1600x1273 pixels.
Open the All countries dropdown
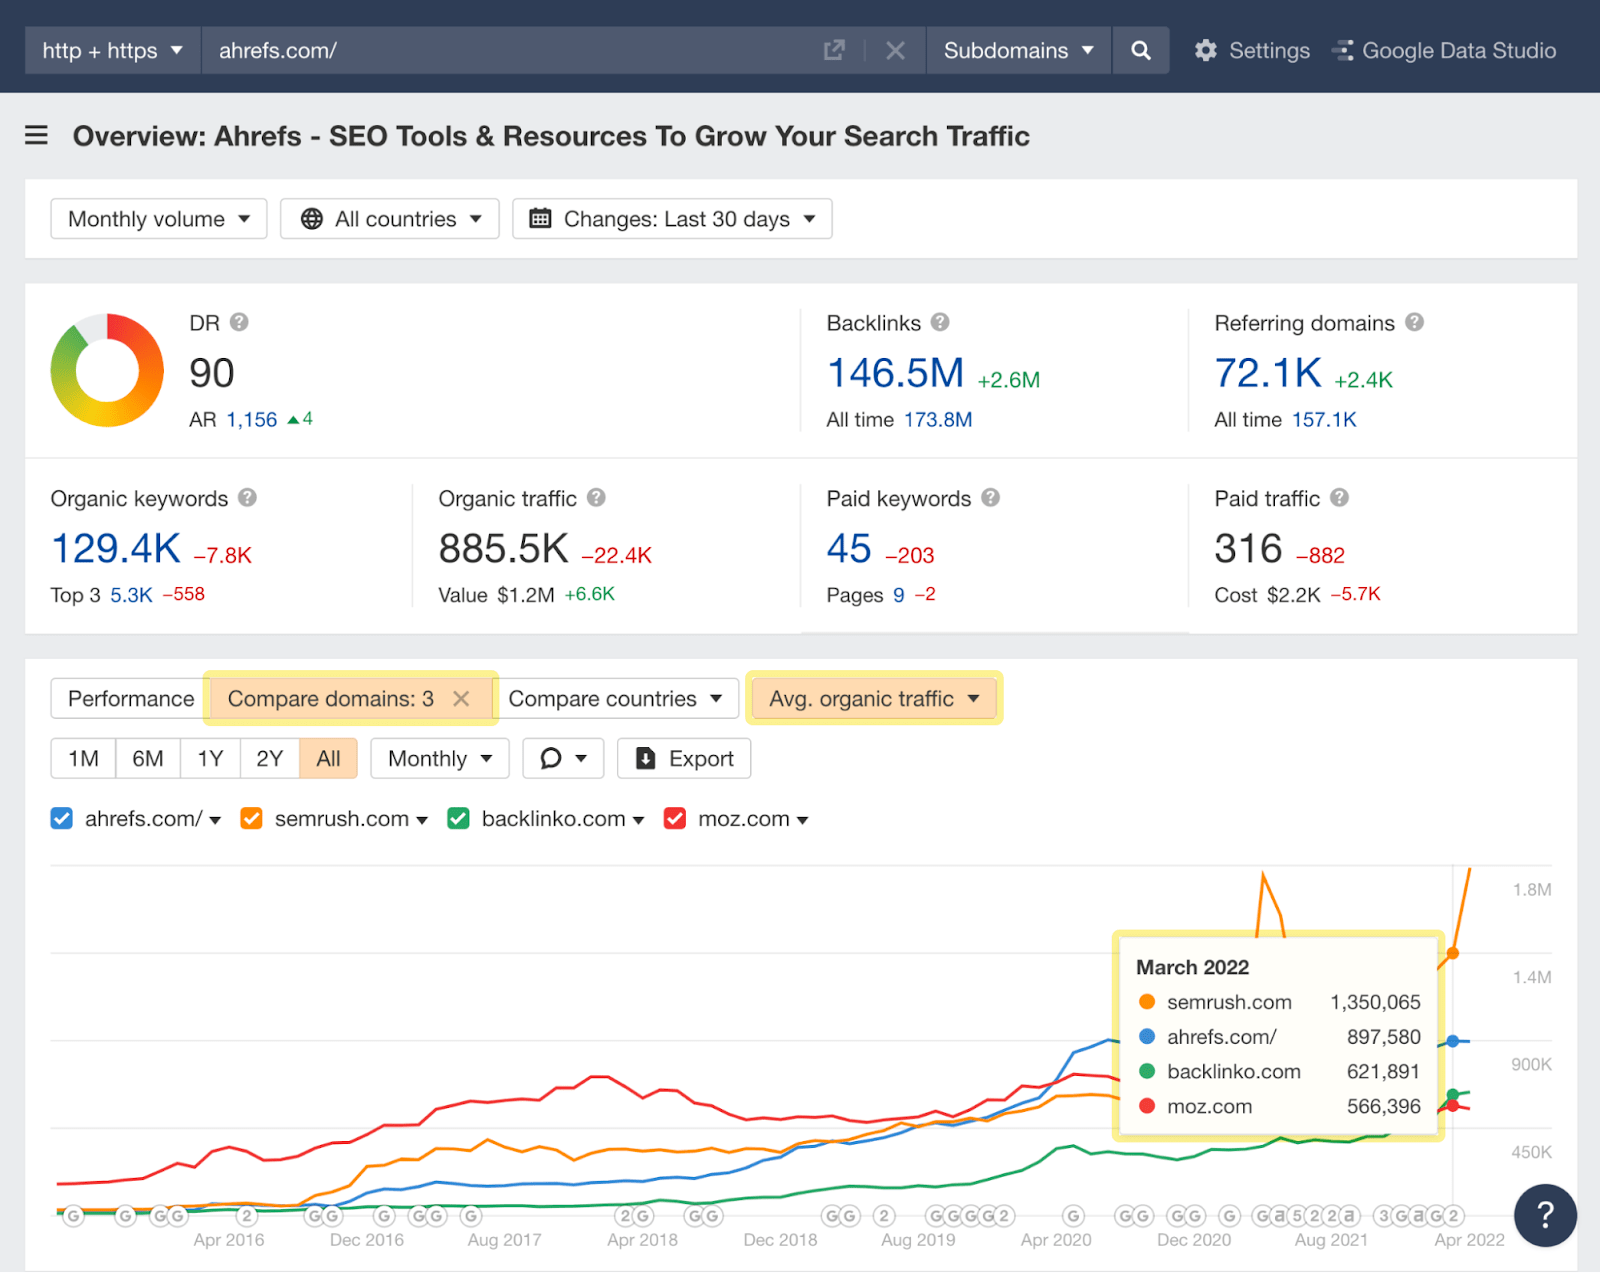tap(389, 218)
